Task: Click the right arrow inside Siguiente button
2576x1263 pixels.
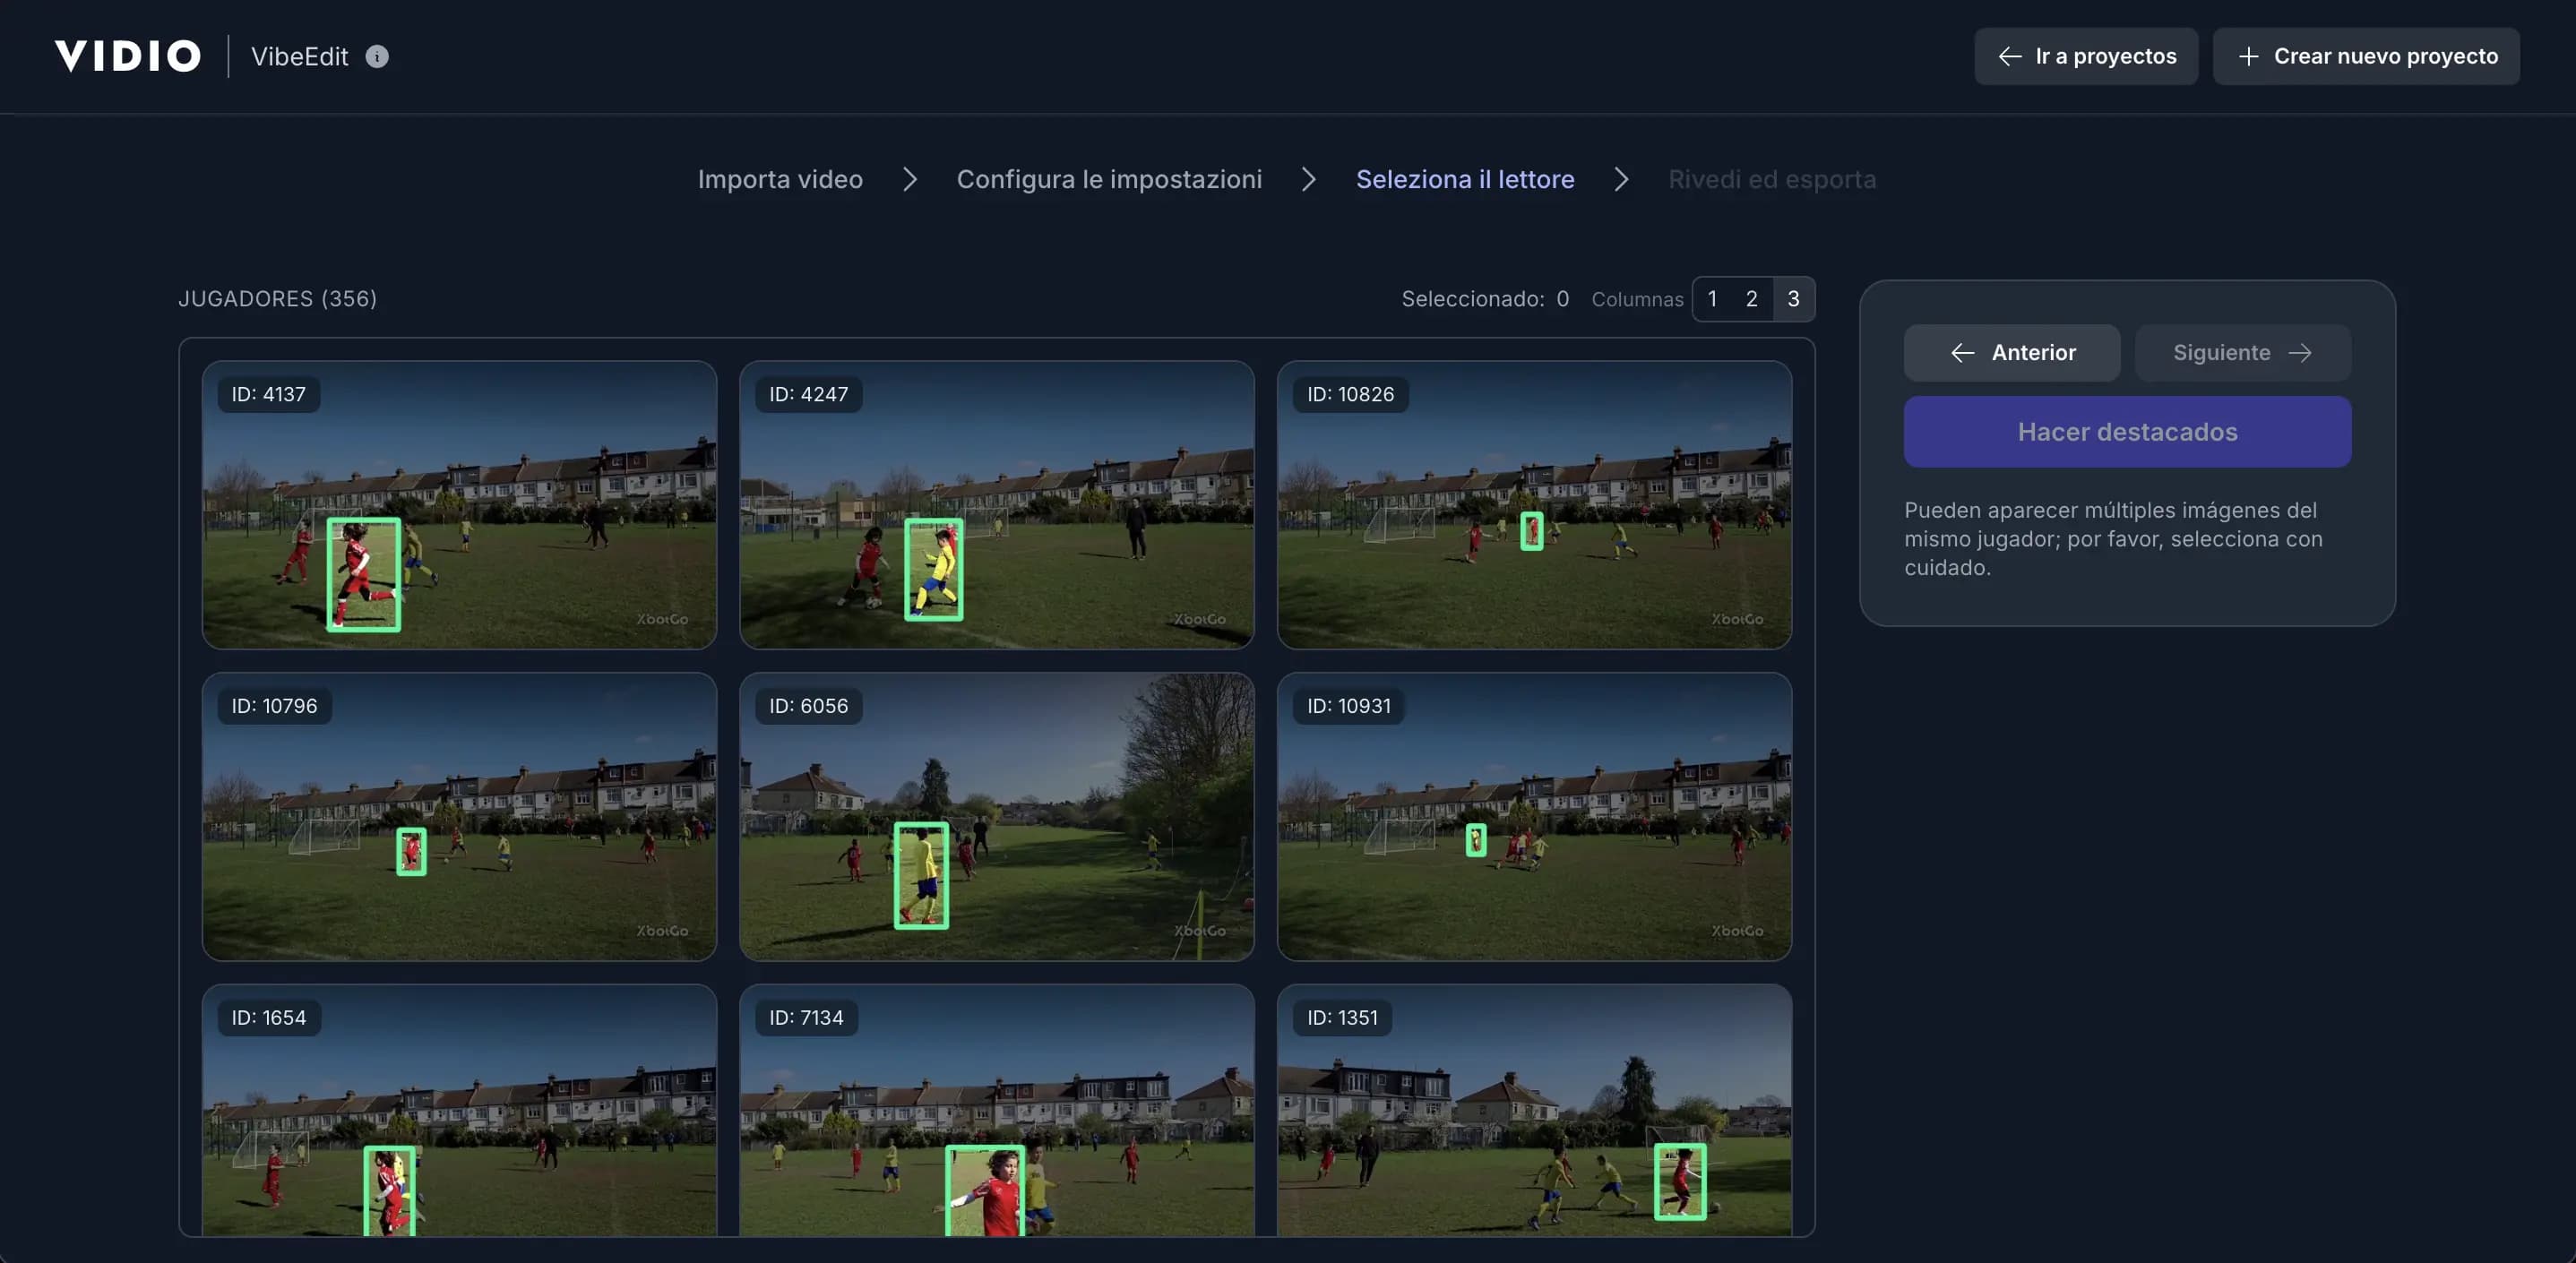Action: click(x=2302, y=352)
